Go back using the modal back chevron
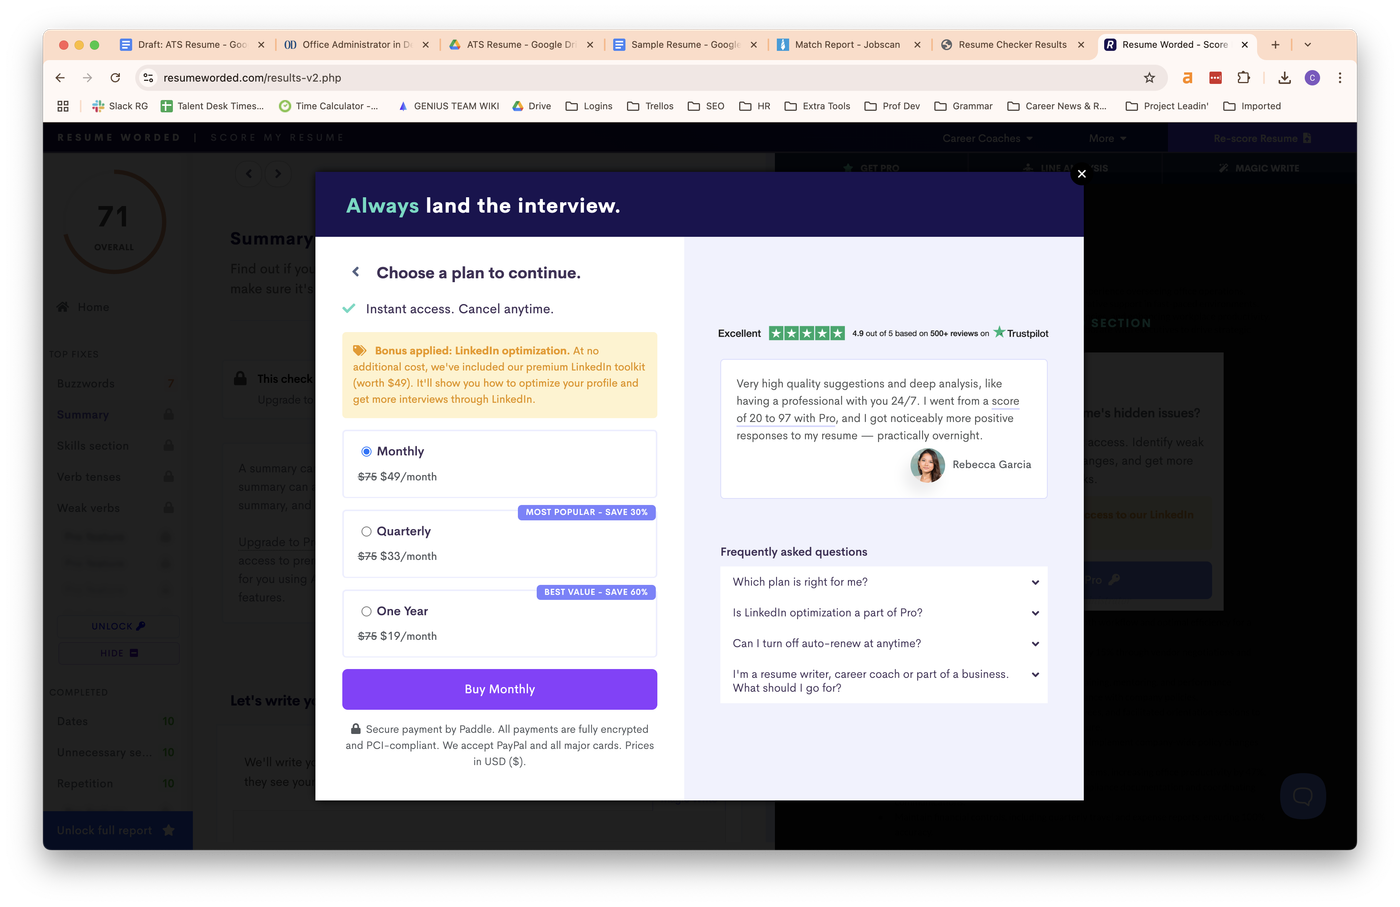The width and height of the screenshot is (1400, 907). tap(355, 272)
